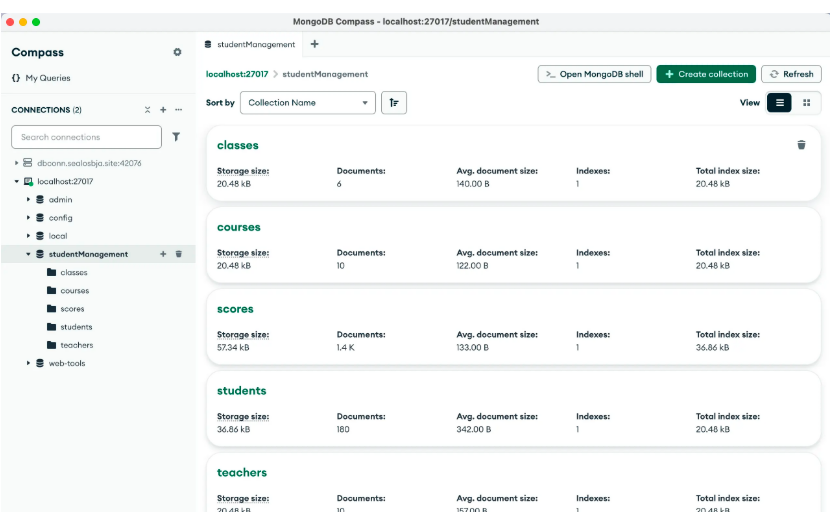Screen dimensions: 830x512
Task: Expand the admin database
Action: tap(28, 200)
